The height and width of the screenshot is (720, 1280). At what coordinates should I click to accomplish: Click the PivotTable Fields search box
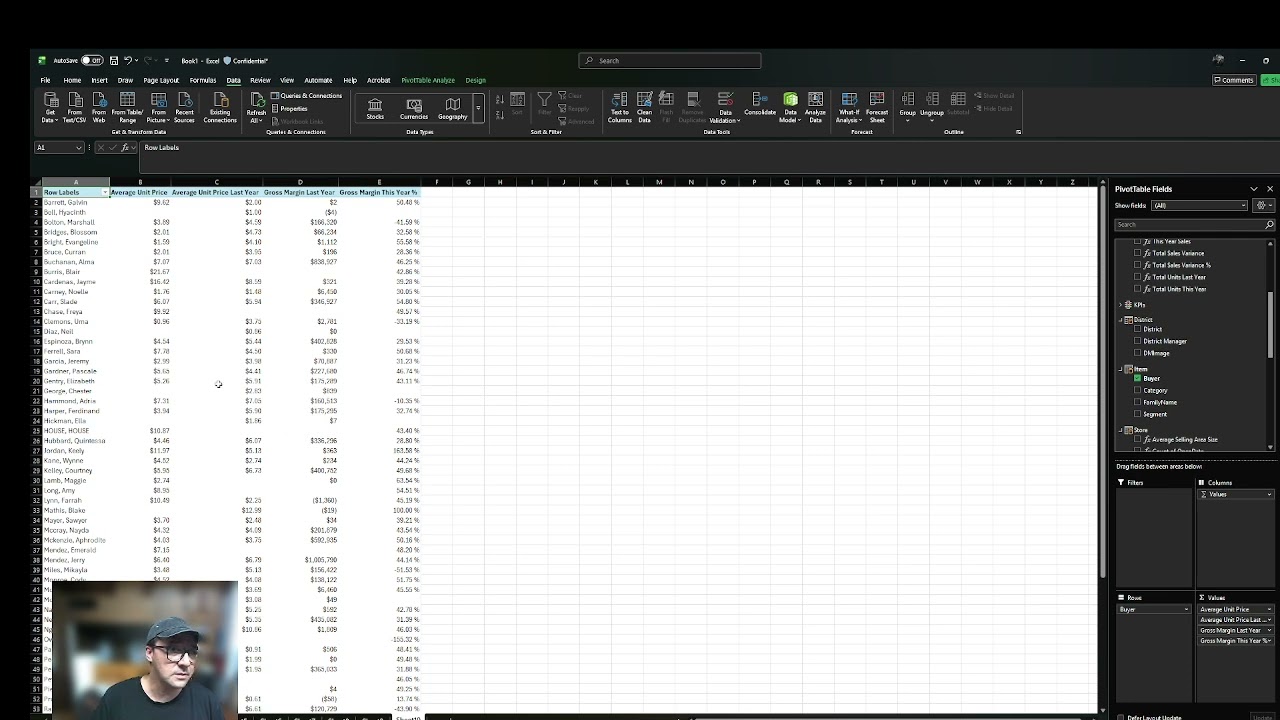[x=1195, y=224]
